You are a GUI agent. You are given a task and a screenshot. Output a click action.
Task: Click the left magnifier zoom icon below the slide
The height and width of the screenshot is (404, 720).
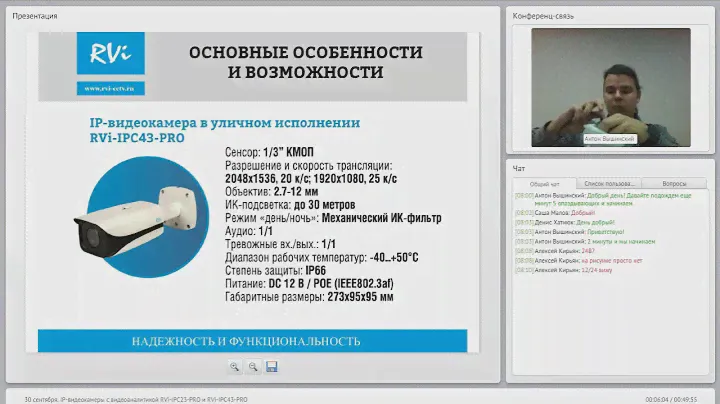coord(234,367)
